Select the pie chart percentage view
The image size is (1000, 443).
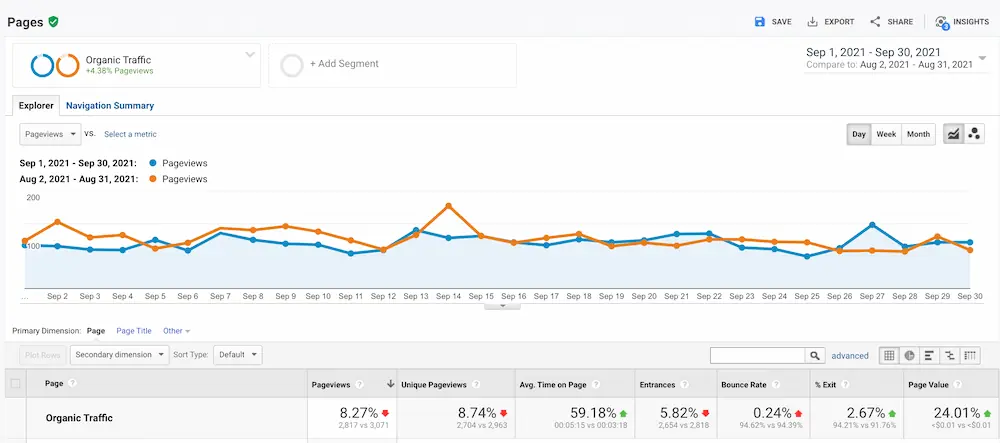[910, 355]
